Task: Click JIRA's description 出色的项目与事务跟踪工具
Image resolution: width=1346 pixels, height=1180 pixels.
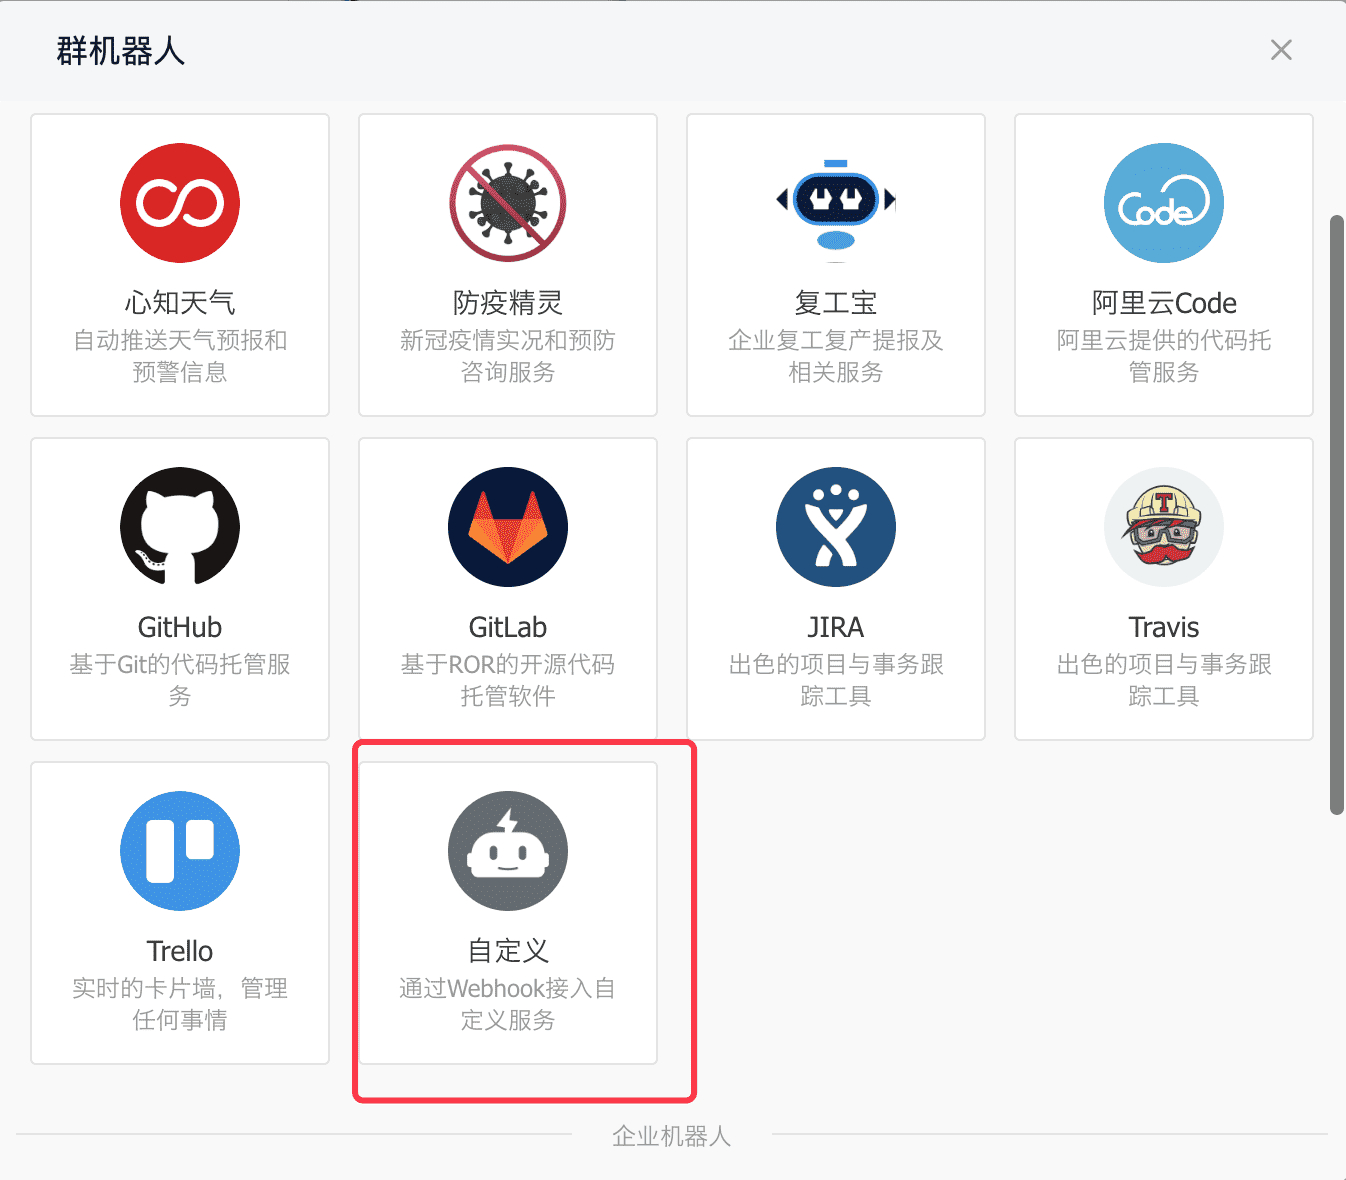Action: (836, 680)
